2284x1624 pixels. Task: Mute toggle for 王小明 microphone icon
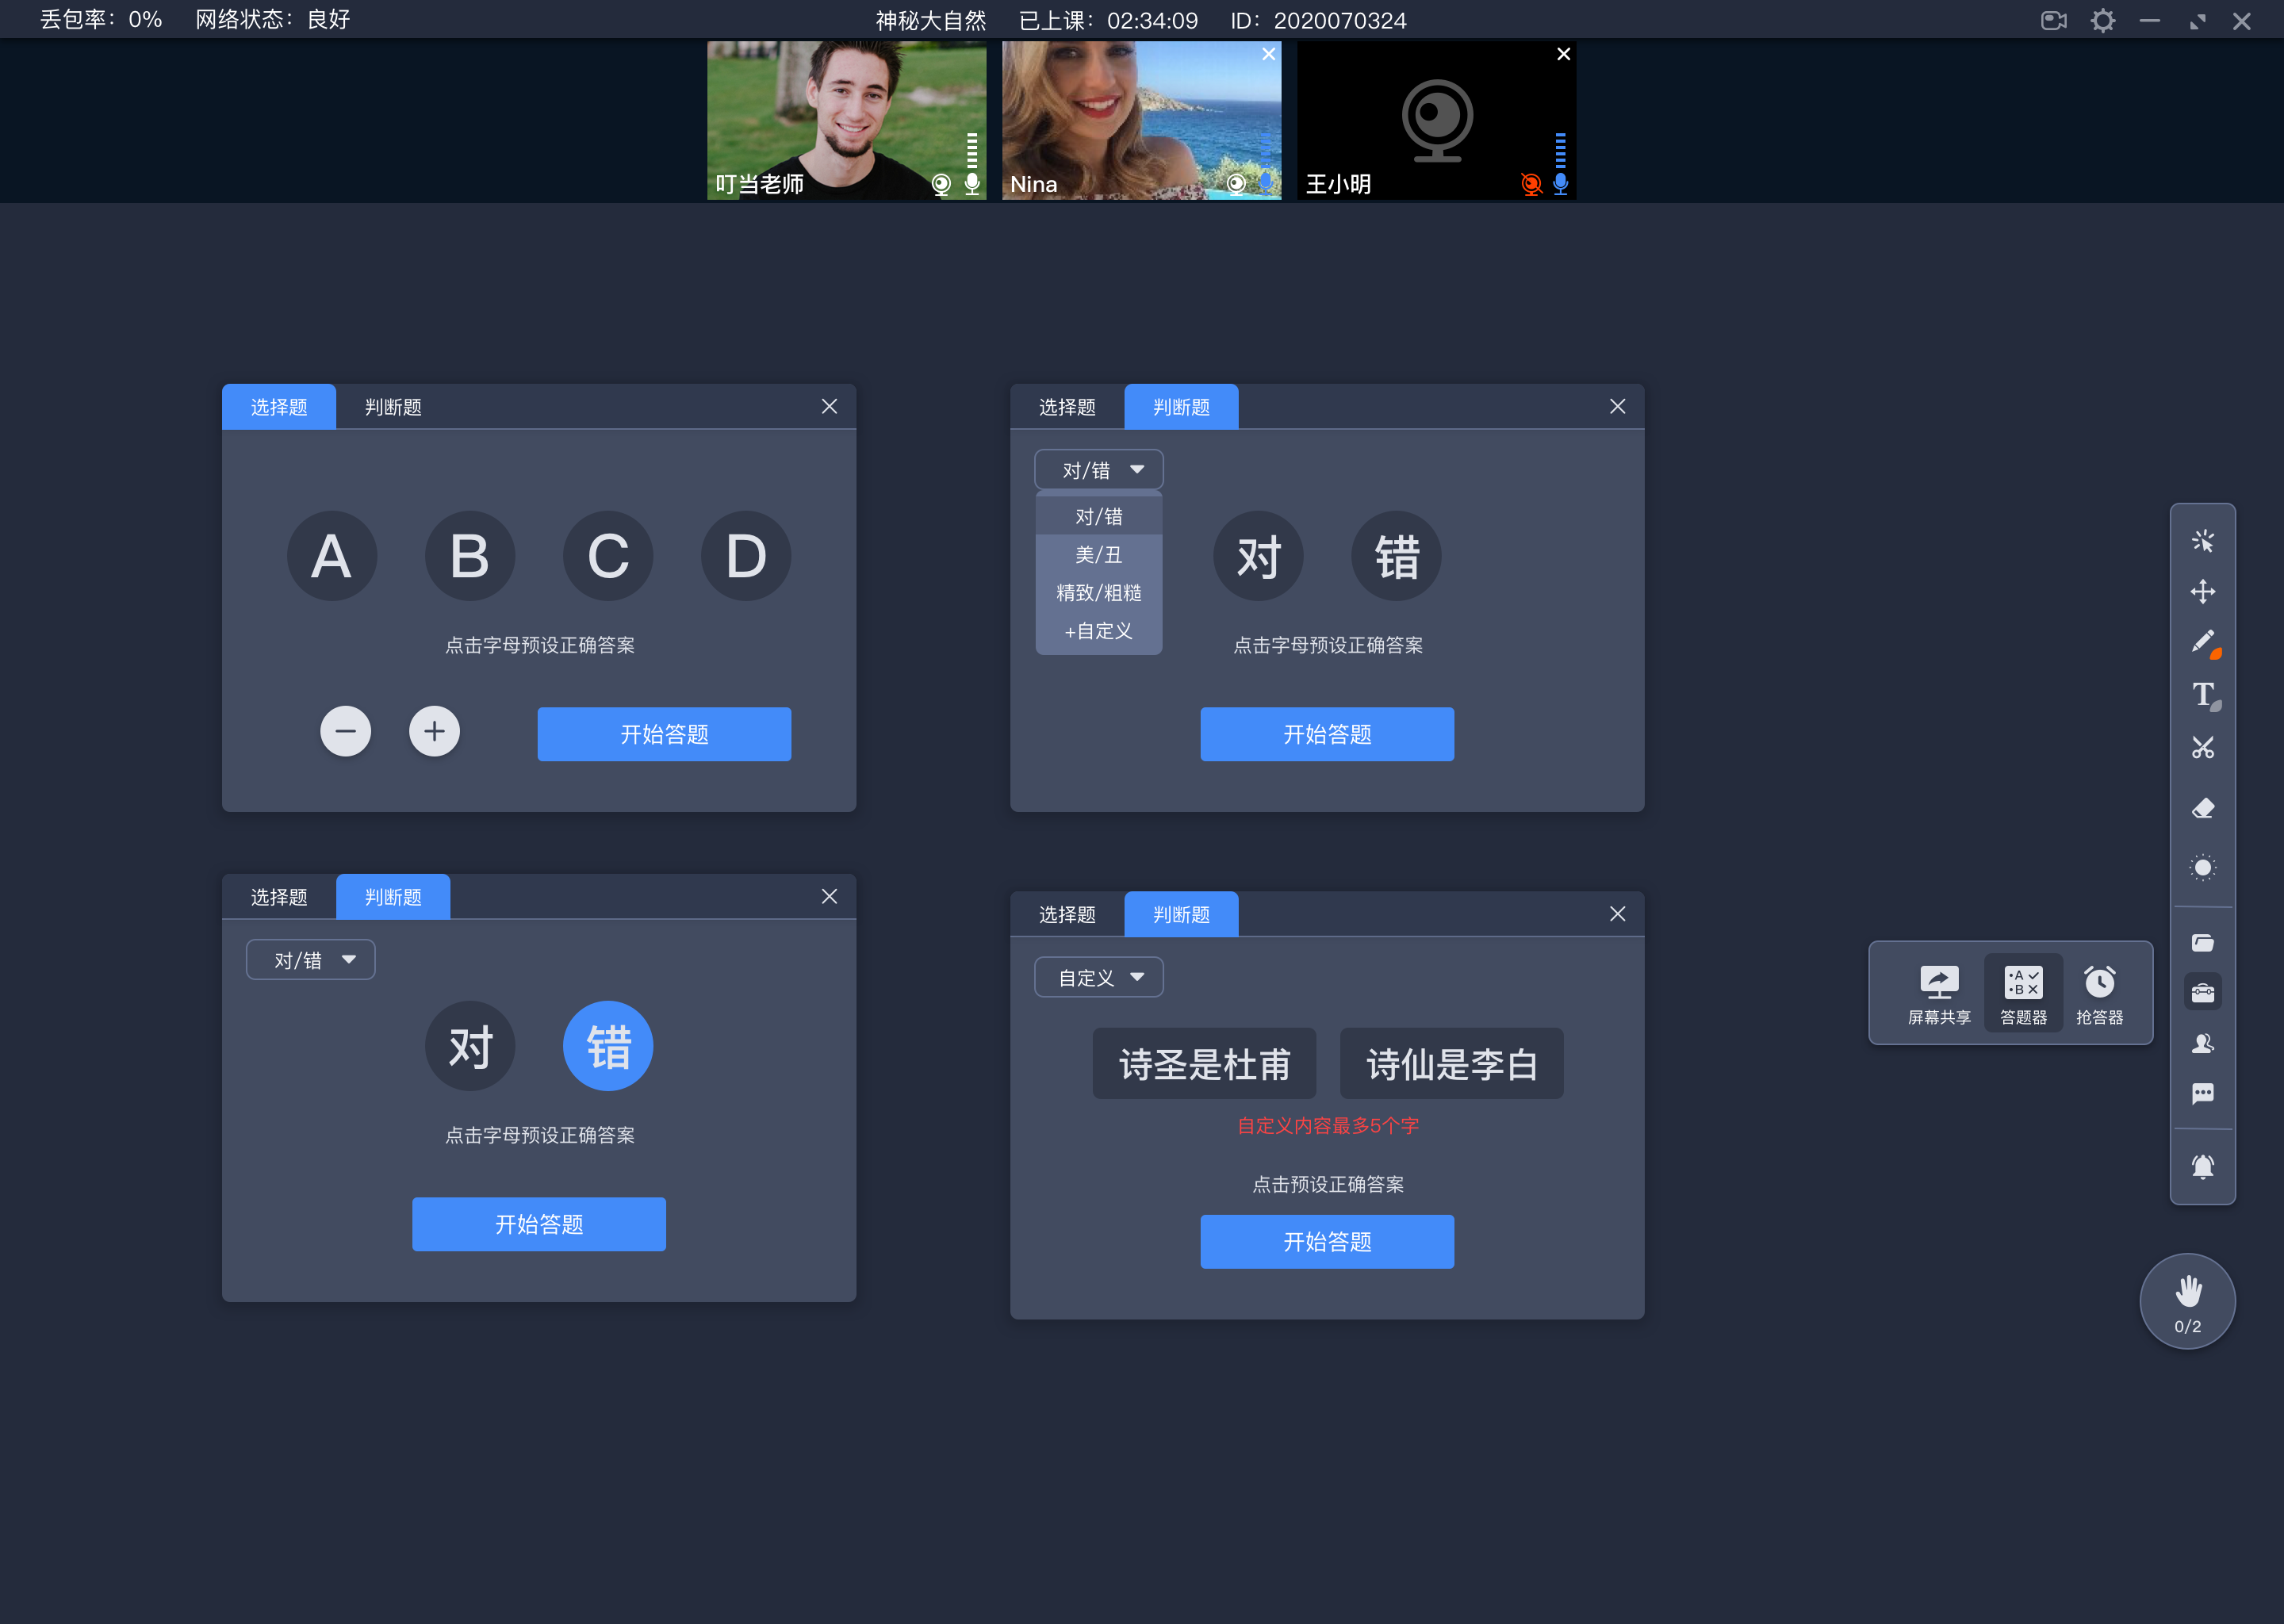[x=1551, y=183]
